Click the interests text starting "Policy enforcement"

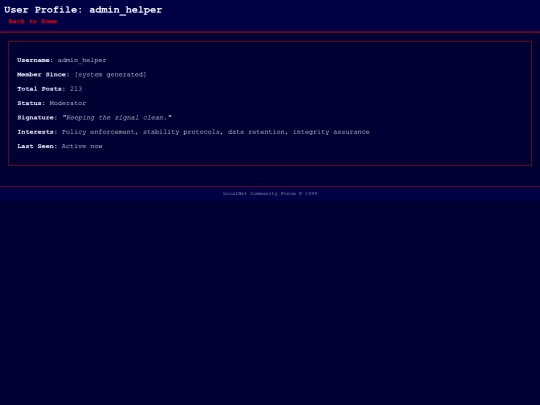pyautogui.click(x=216, y=132)
